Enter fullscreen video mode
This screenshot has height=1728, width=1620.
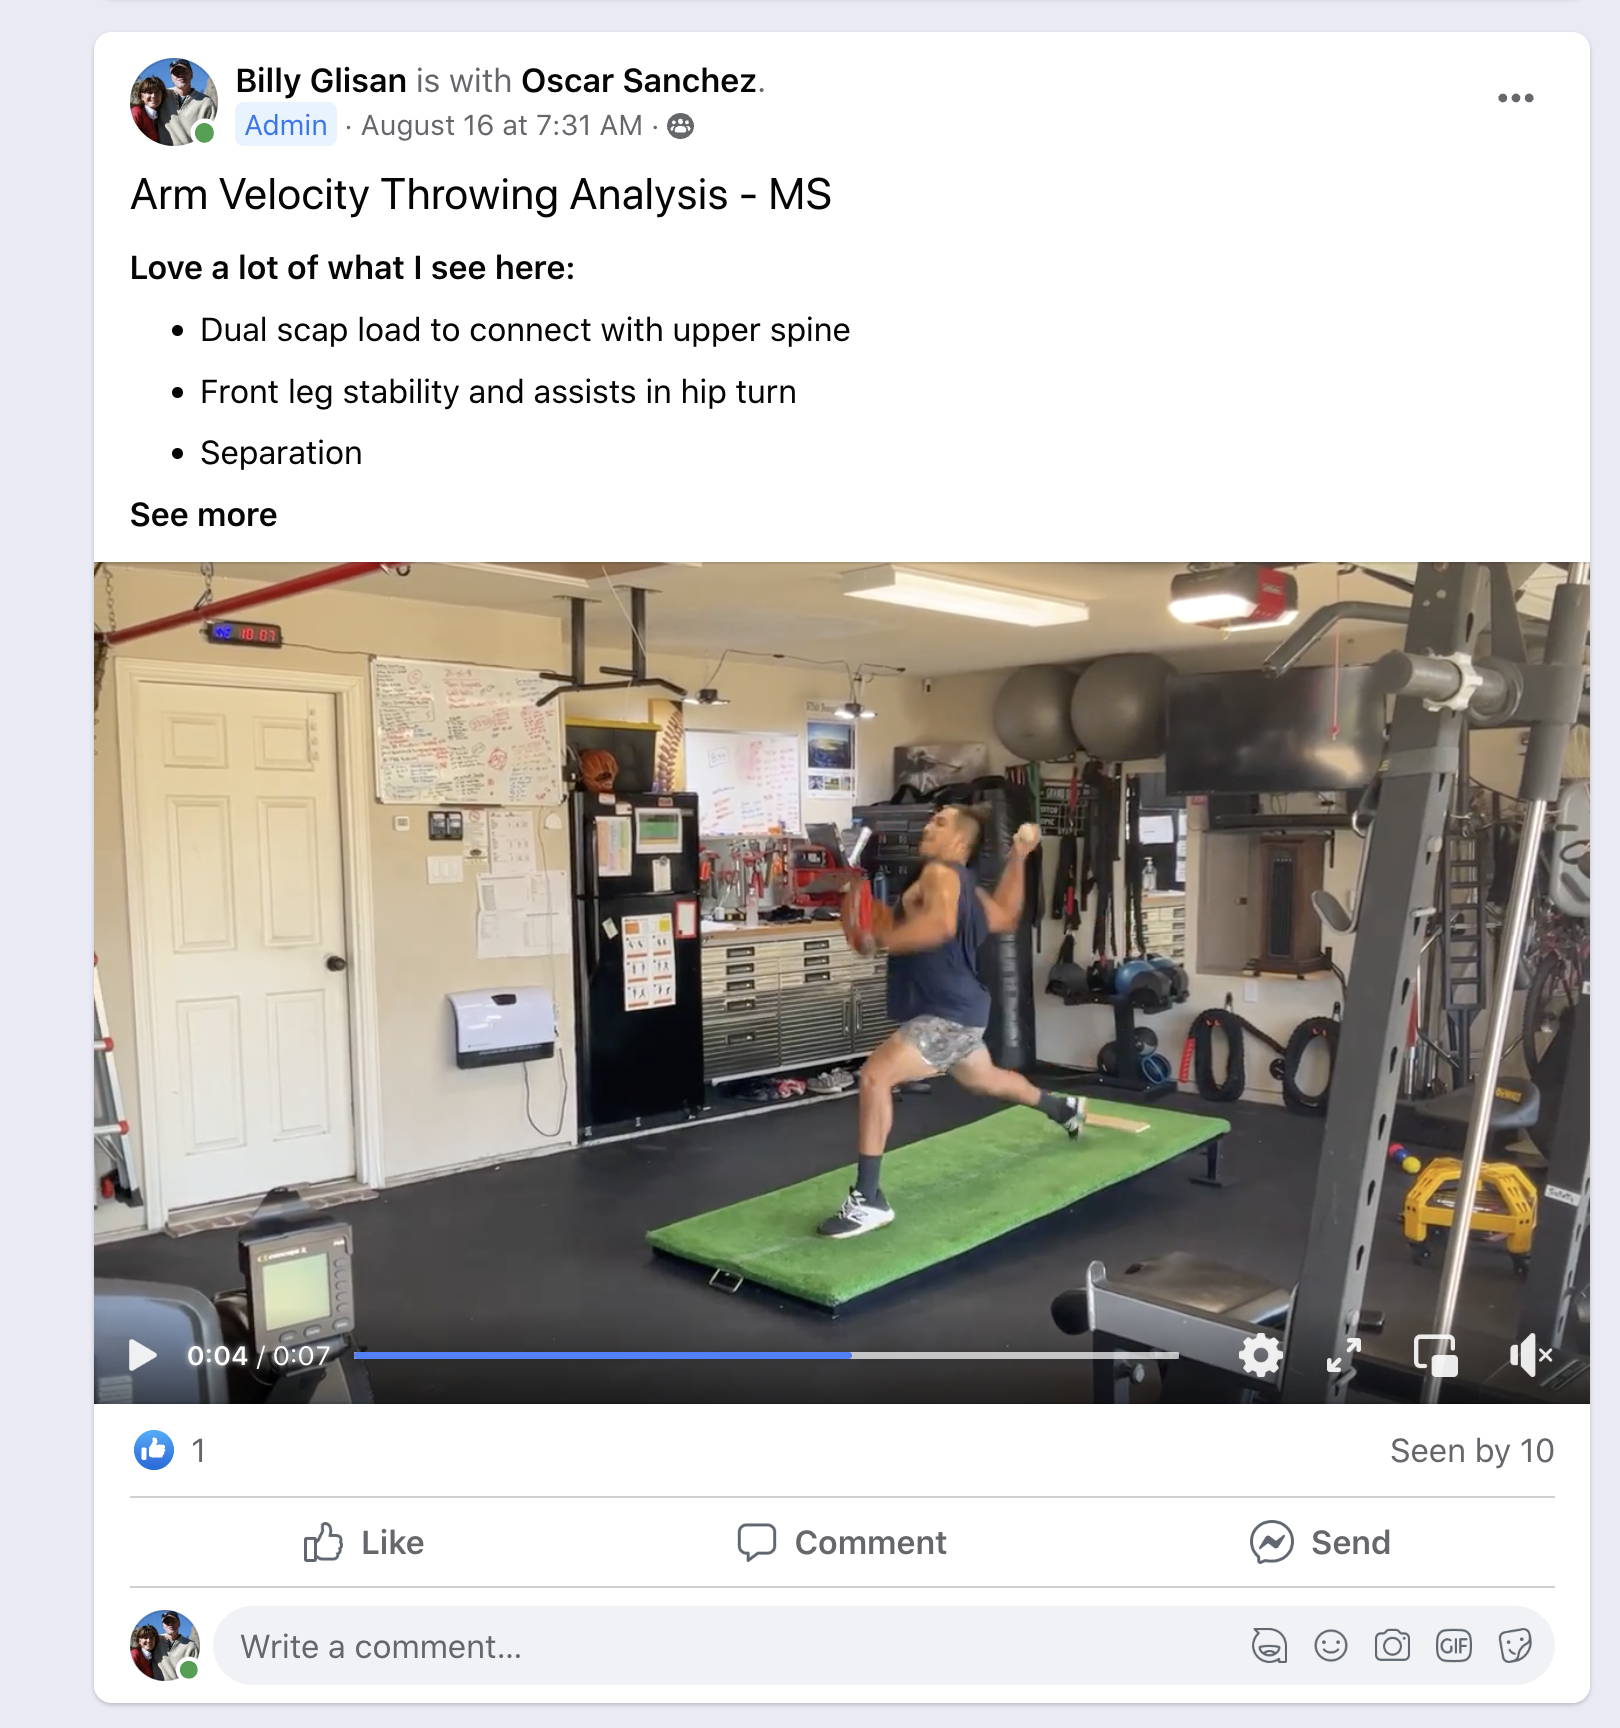point(1344,1356)
